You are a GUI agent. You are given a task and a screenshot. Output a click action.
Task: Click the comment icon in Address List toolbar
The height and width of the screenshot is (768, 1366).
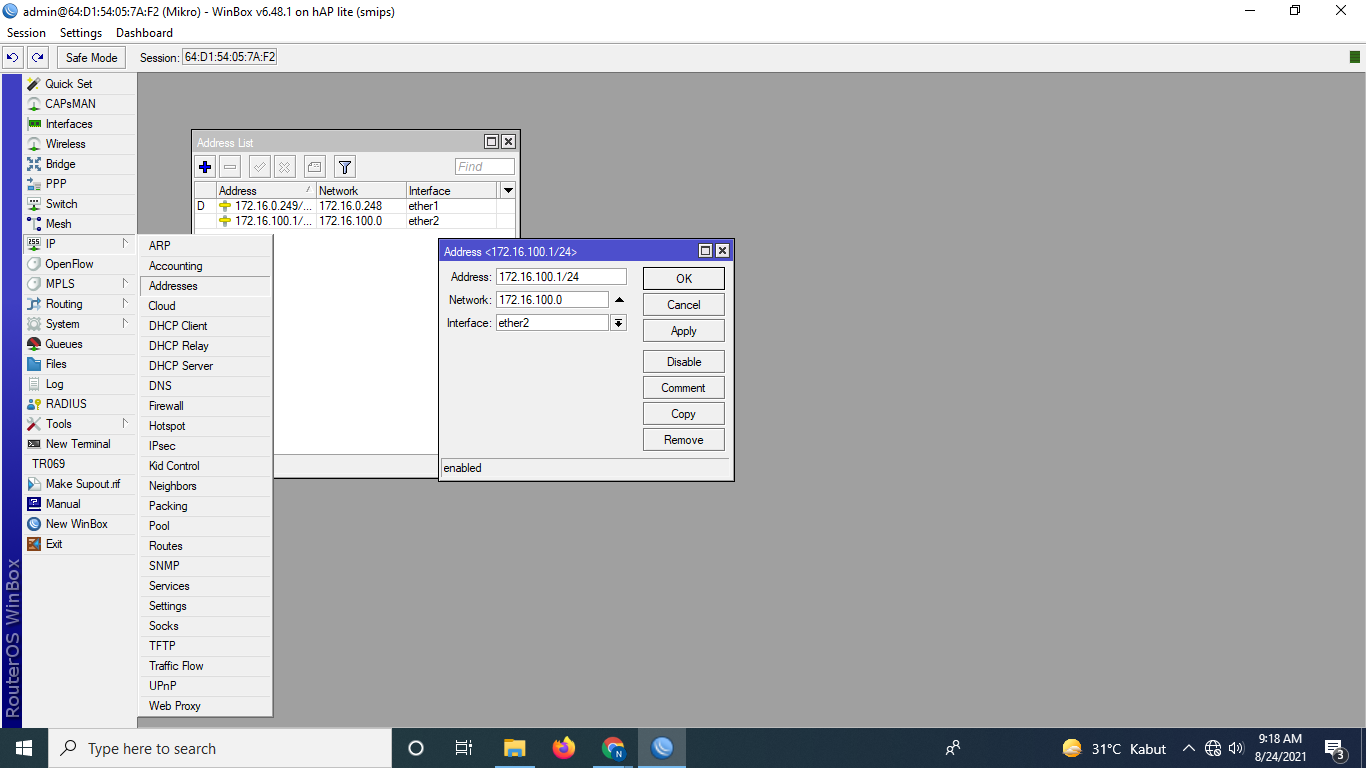click(x=315, y=167)
